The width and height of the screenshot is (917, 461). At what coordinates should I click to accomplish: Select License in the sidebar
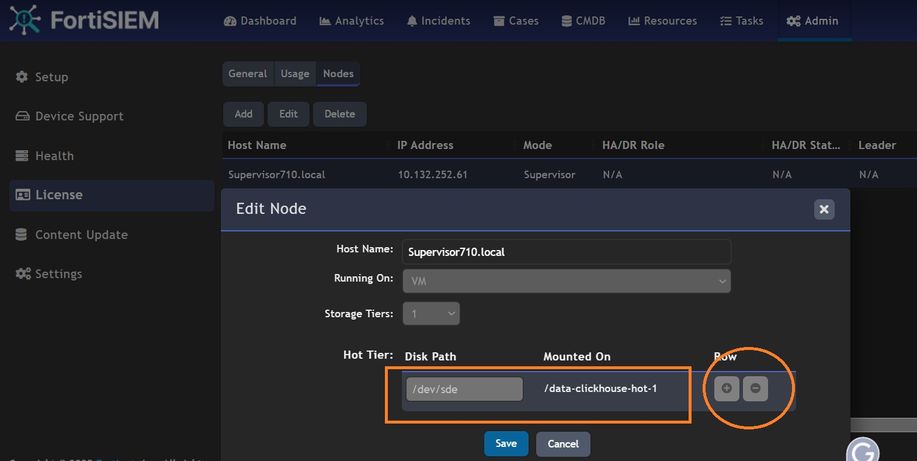tap(111, 195)
